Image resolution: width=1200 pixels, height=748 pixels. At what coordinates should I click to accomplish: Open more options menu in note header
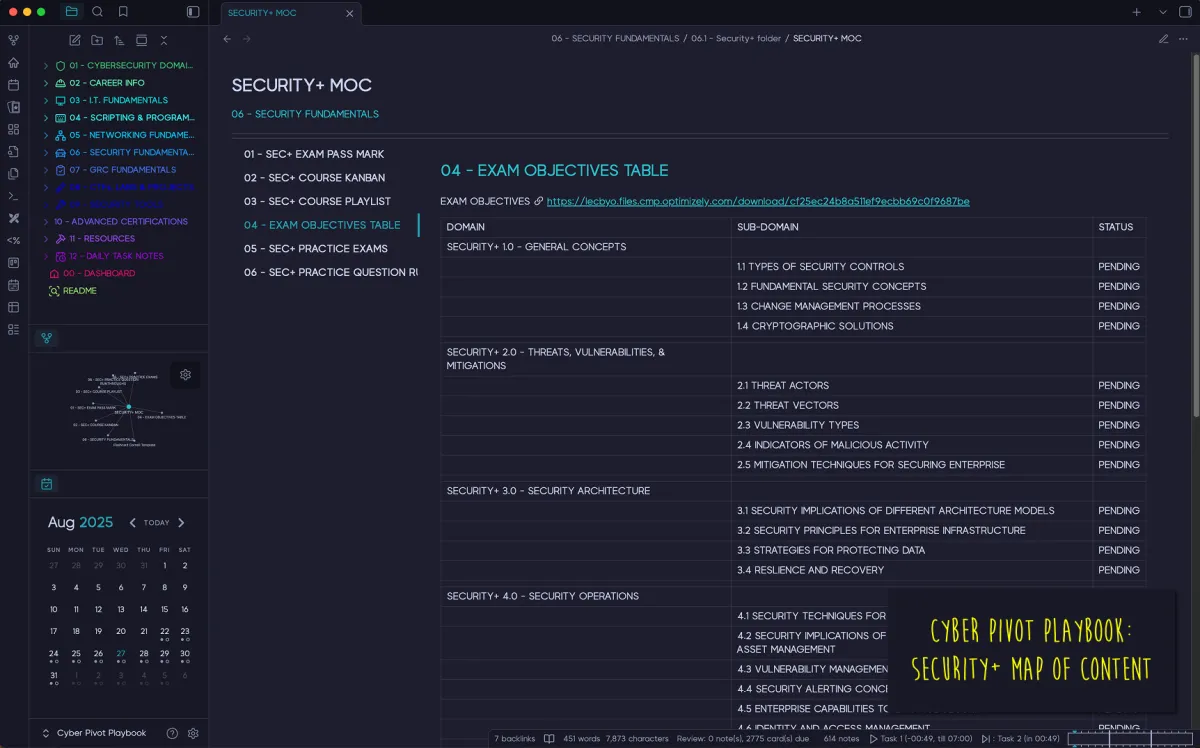tap(1185, 39)
